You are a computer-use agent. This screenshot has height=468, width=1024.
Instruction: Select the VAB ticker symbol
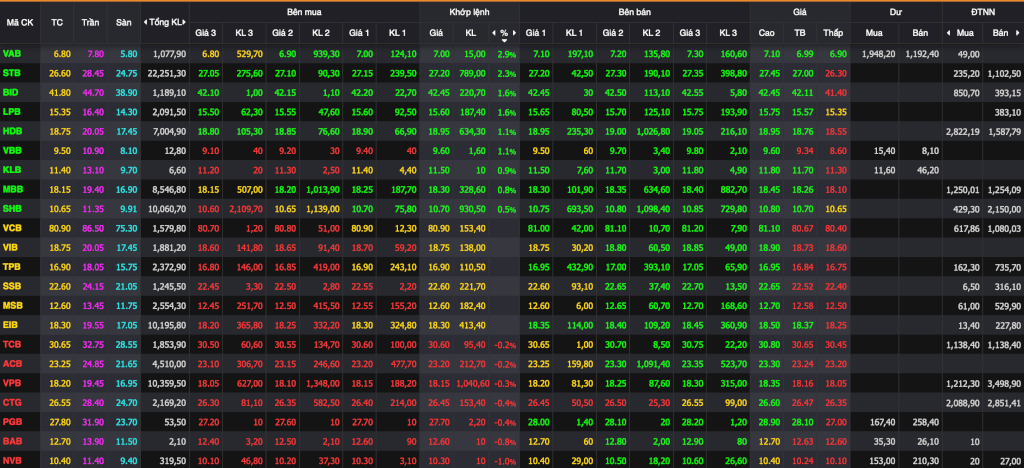11,54
